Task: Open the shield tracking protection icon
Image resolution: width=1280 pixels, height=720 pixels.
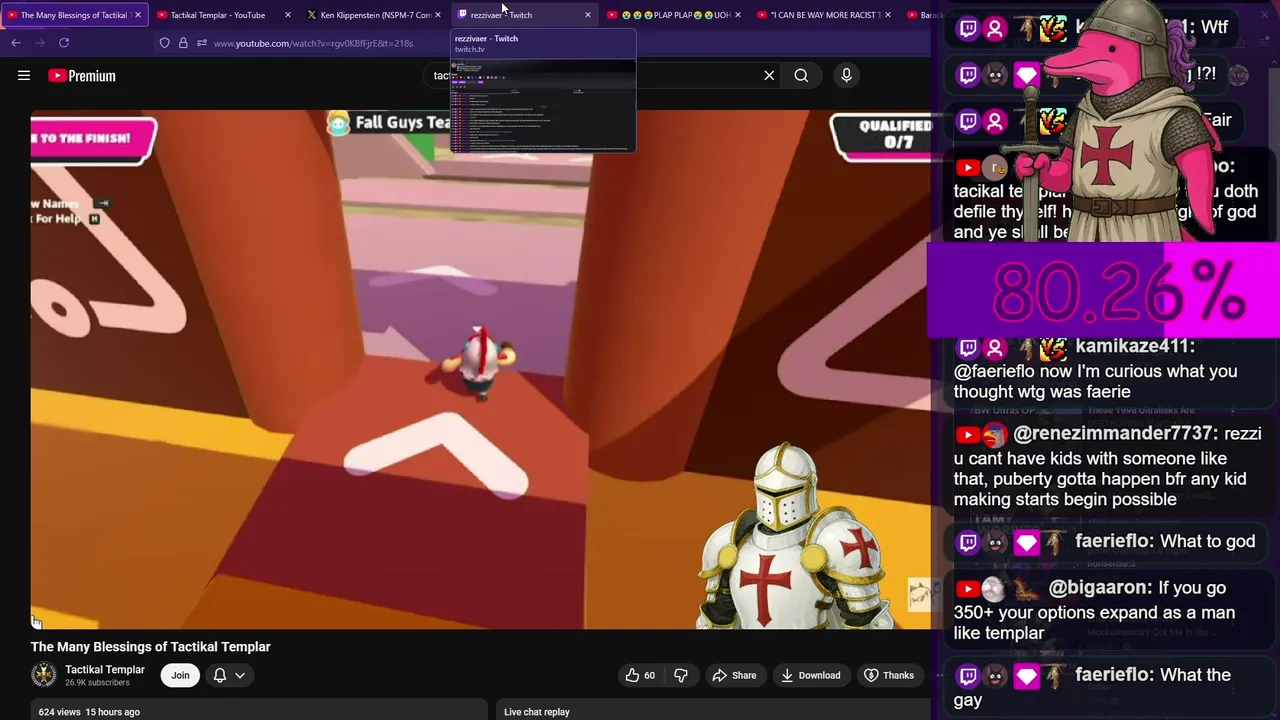Action: (165, 43)
